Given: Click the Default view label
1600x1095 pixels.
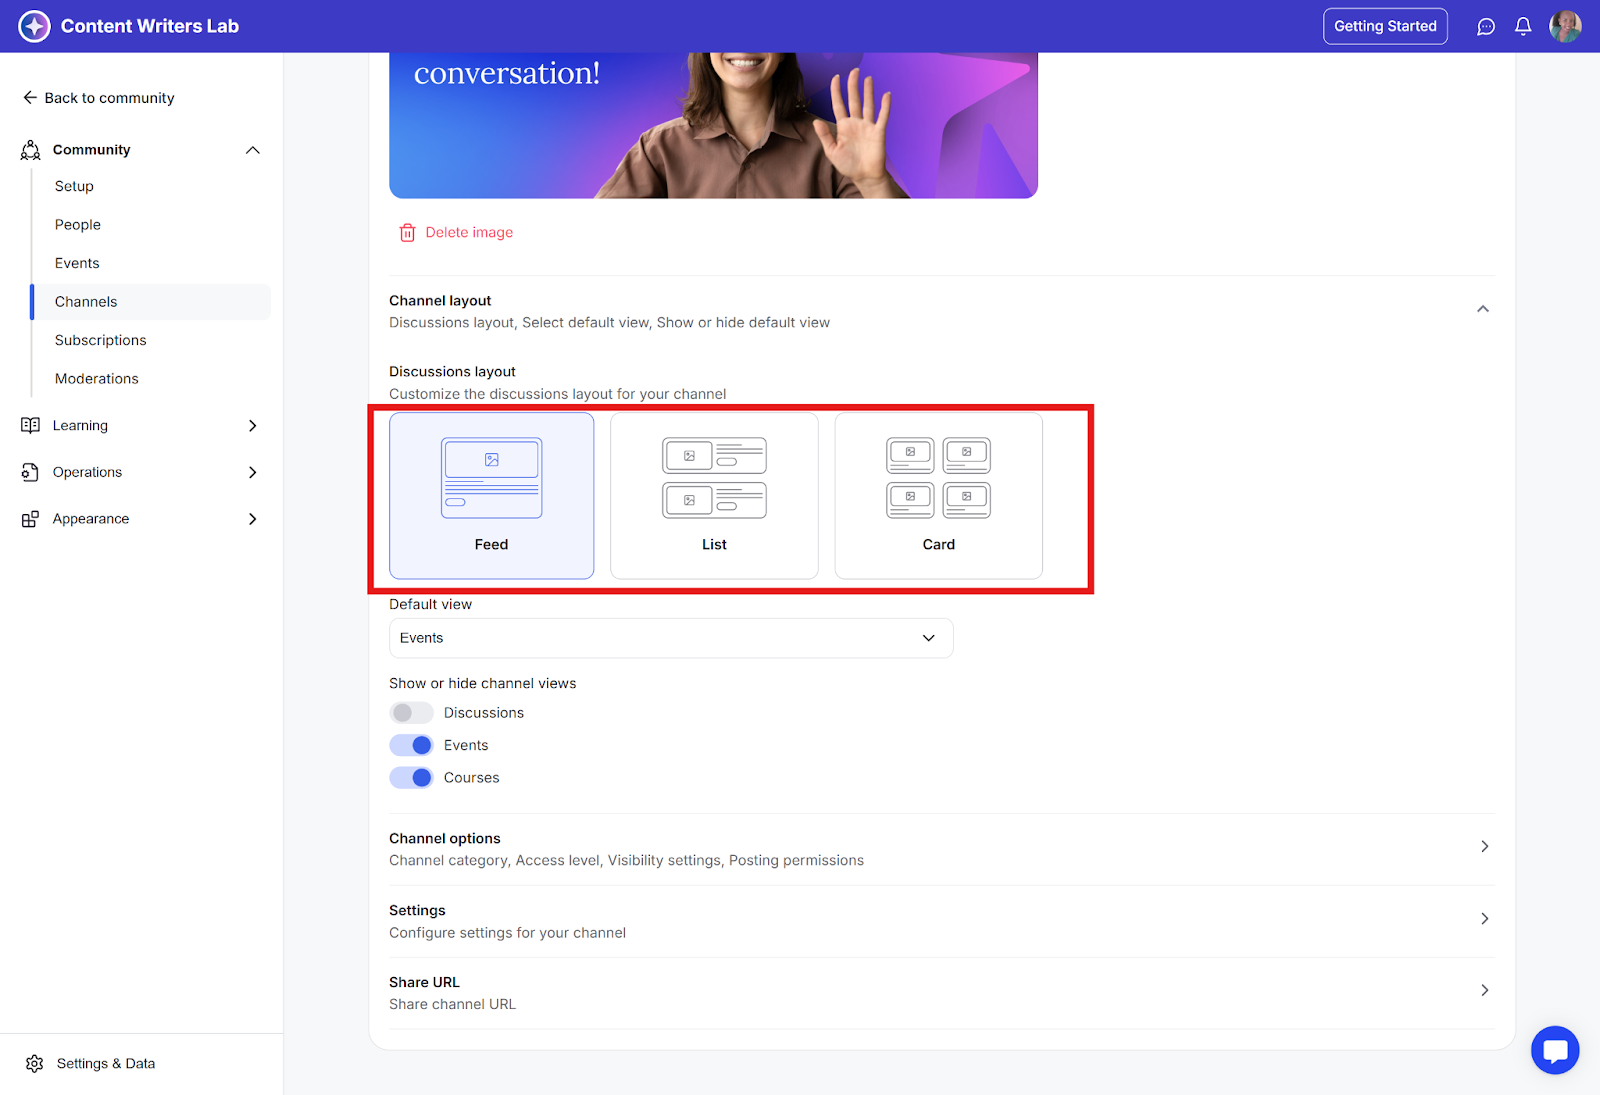Looking at the screenshot, I should click(x=430, y=605).
